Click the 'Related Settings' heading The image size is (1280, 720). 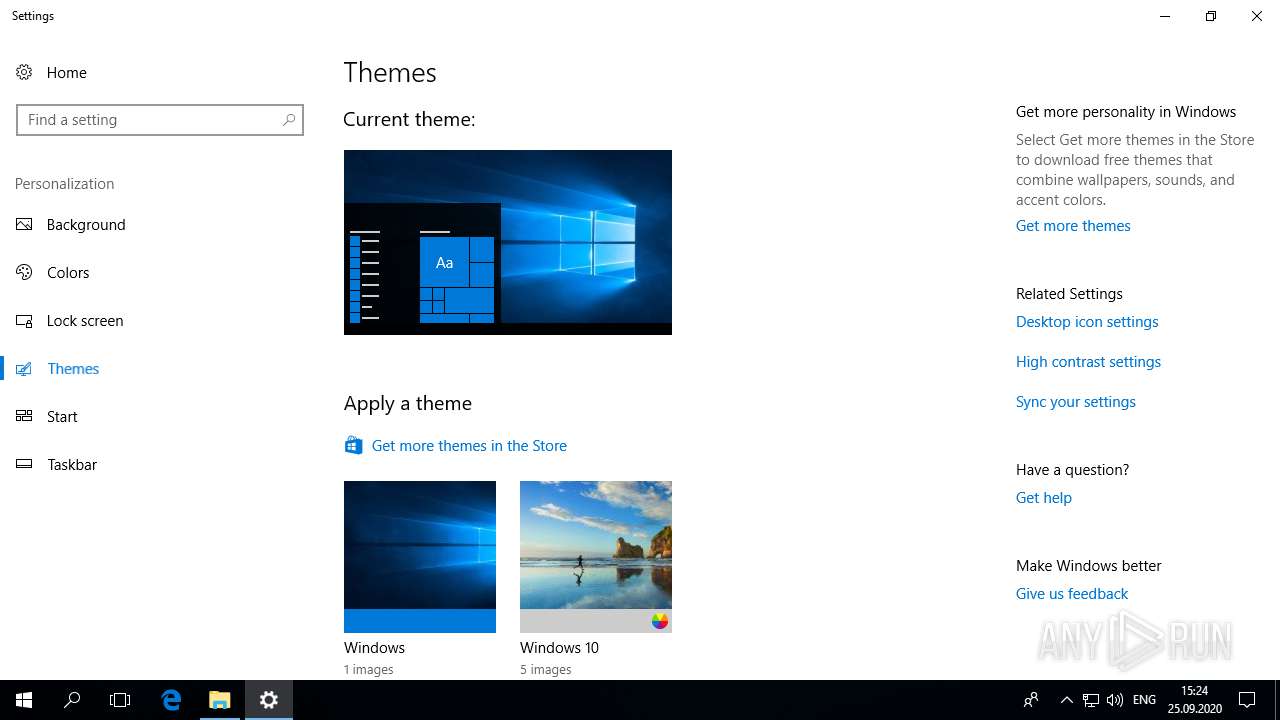click(1069, 294)
